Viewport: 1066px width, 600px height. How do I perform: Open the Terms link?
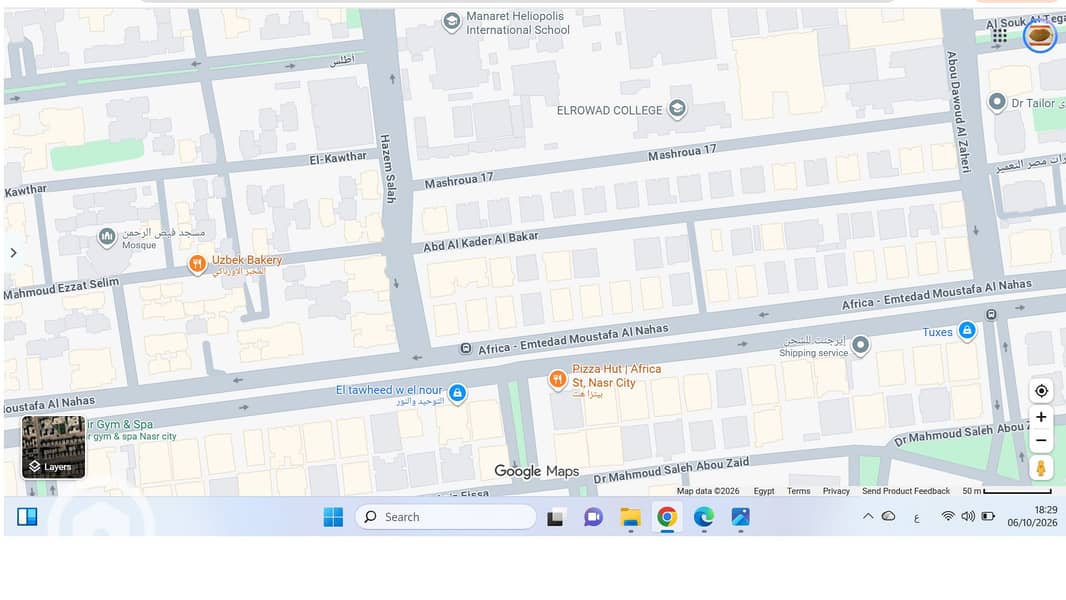tap(798, 491)
